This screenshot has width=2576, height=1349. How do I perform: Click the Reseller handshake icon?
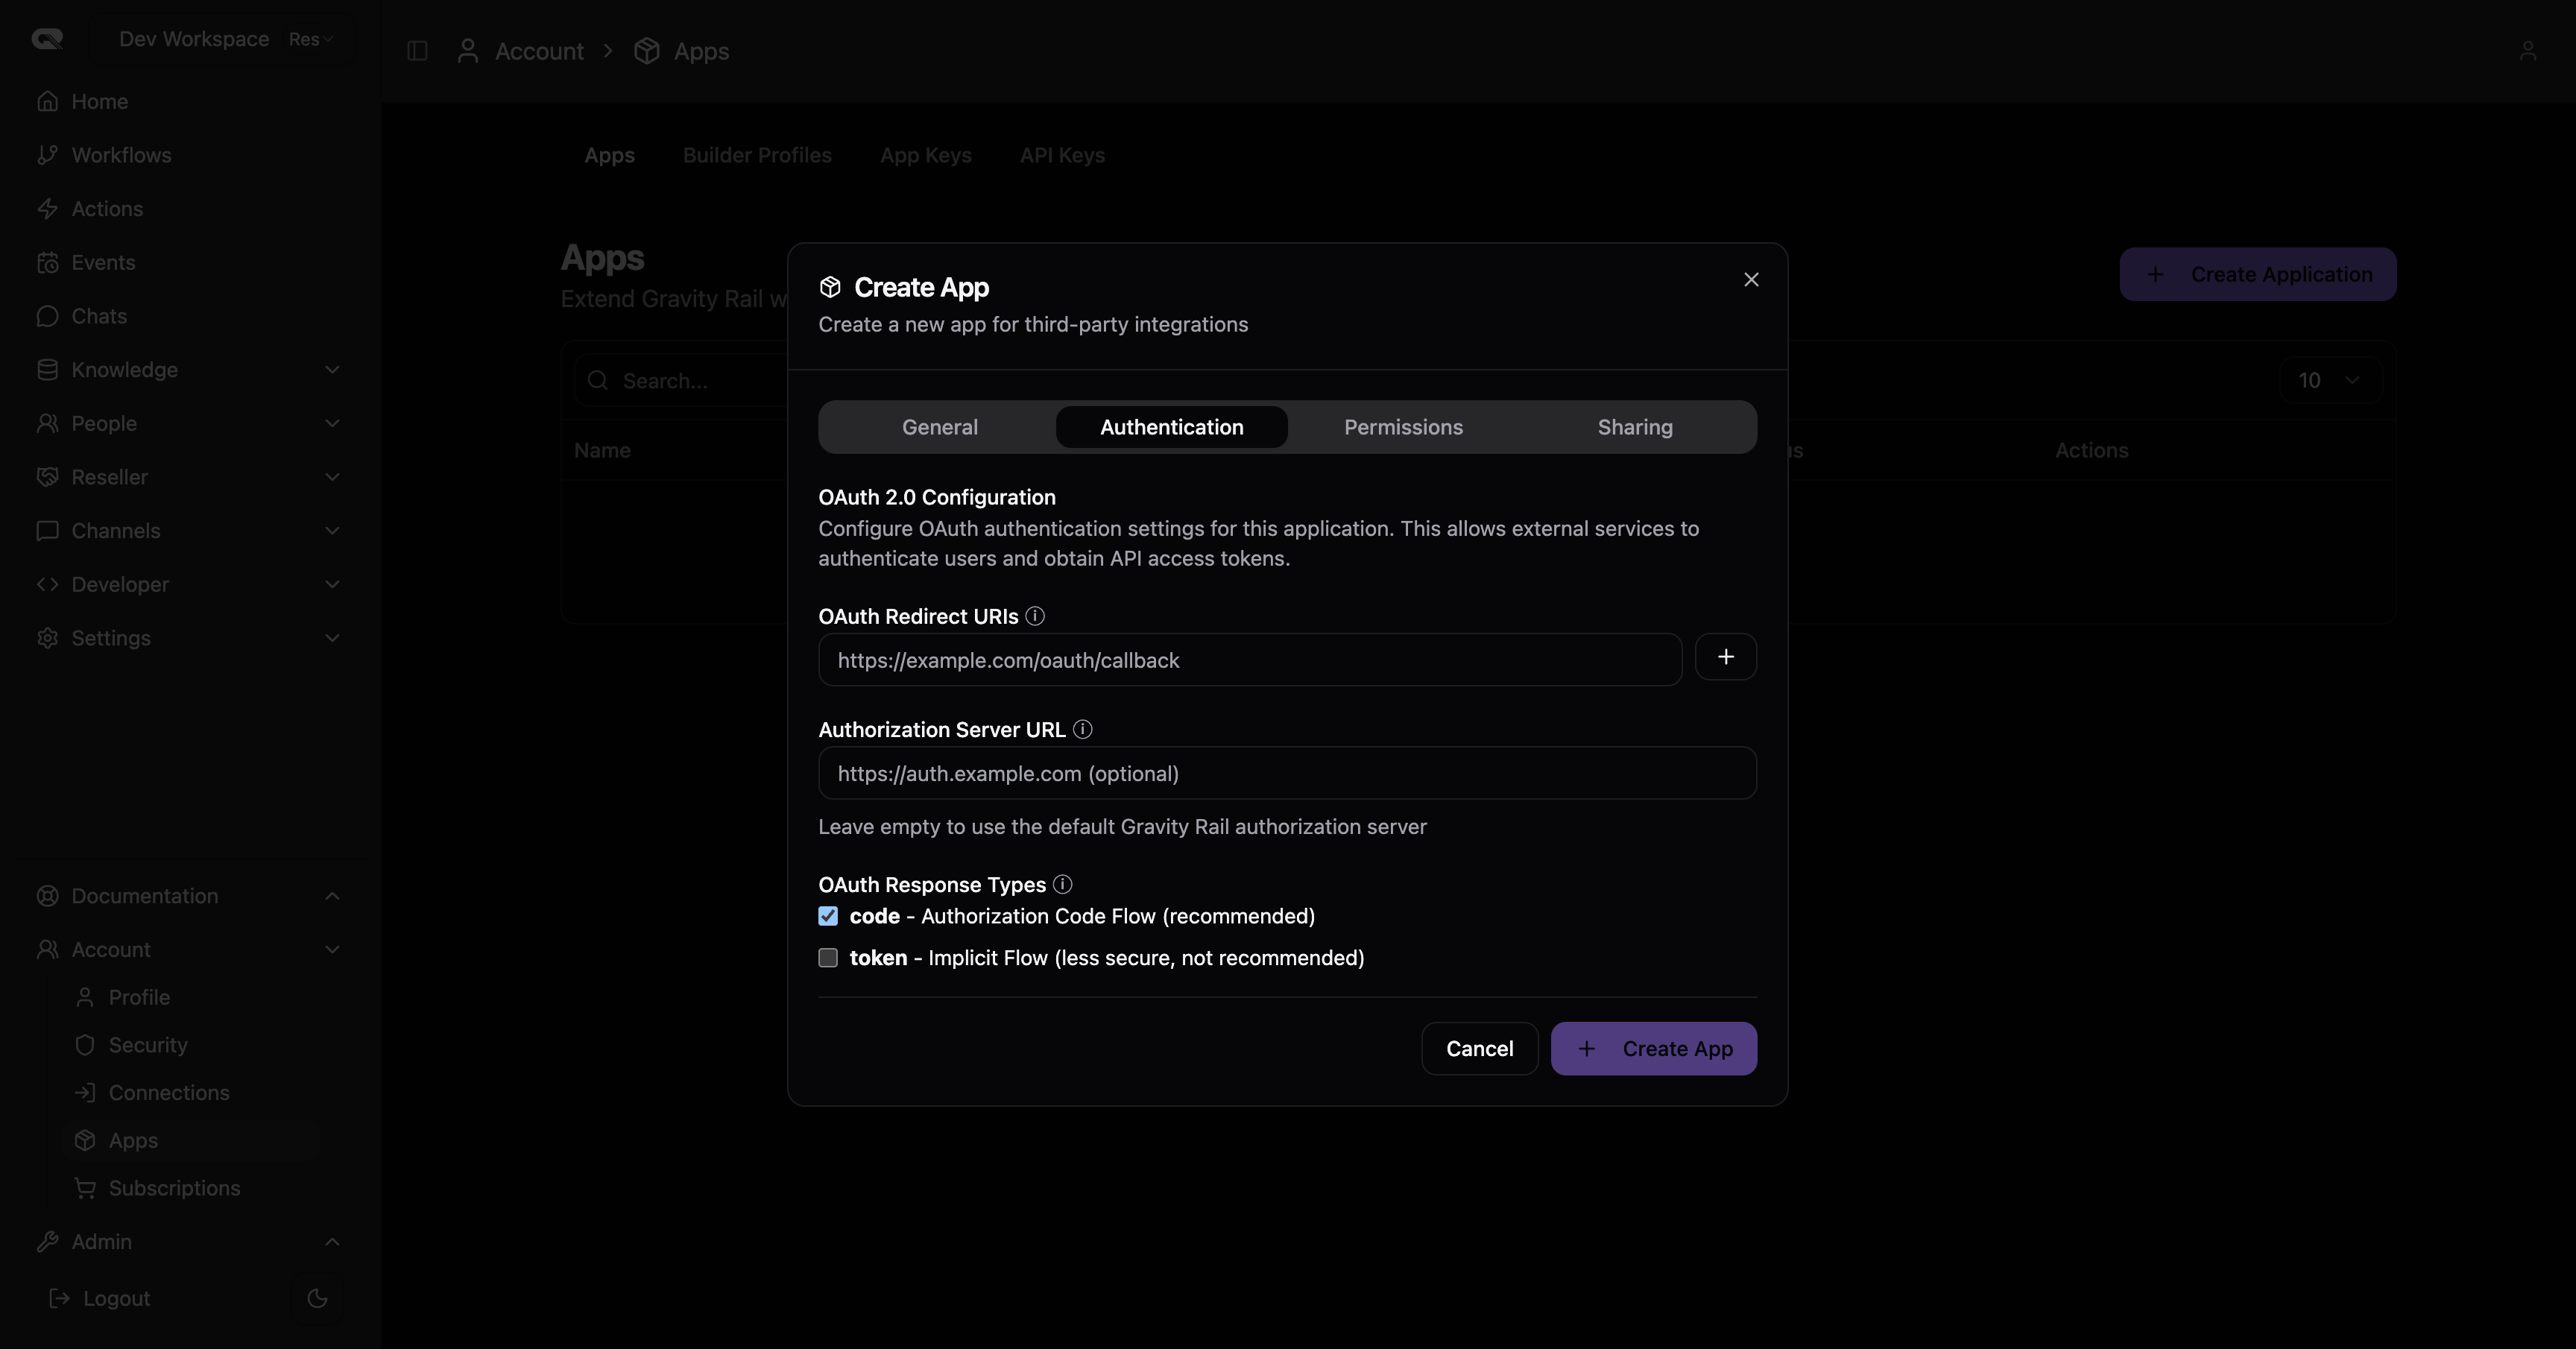[x=47, y=477]
